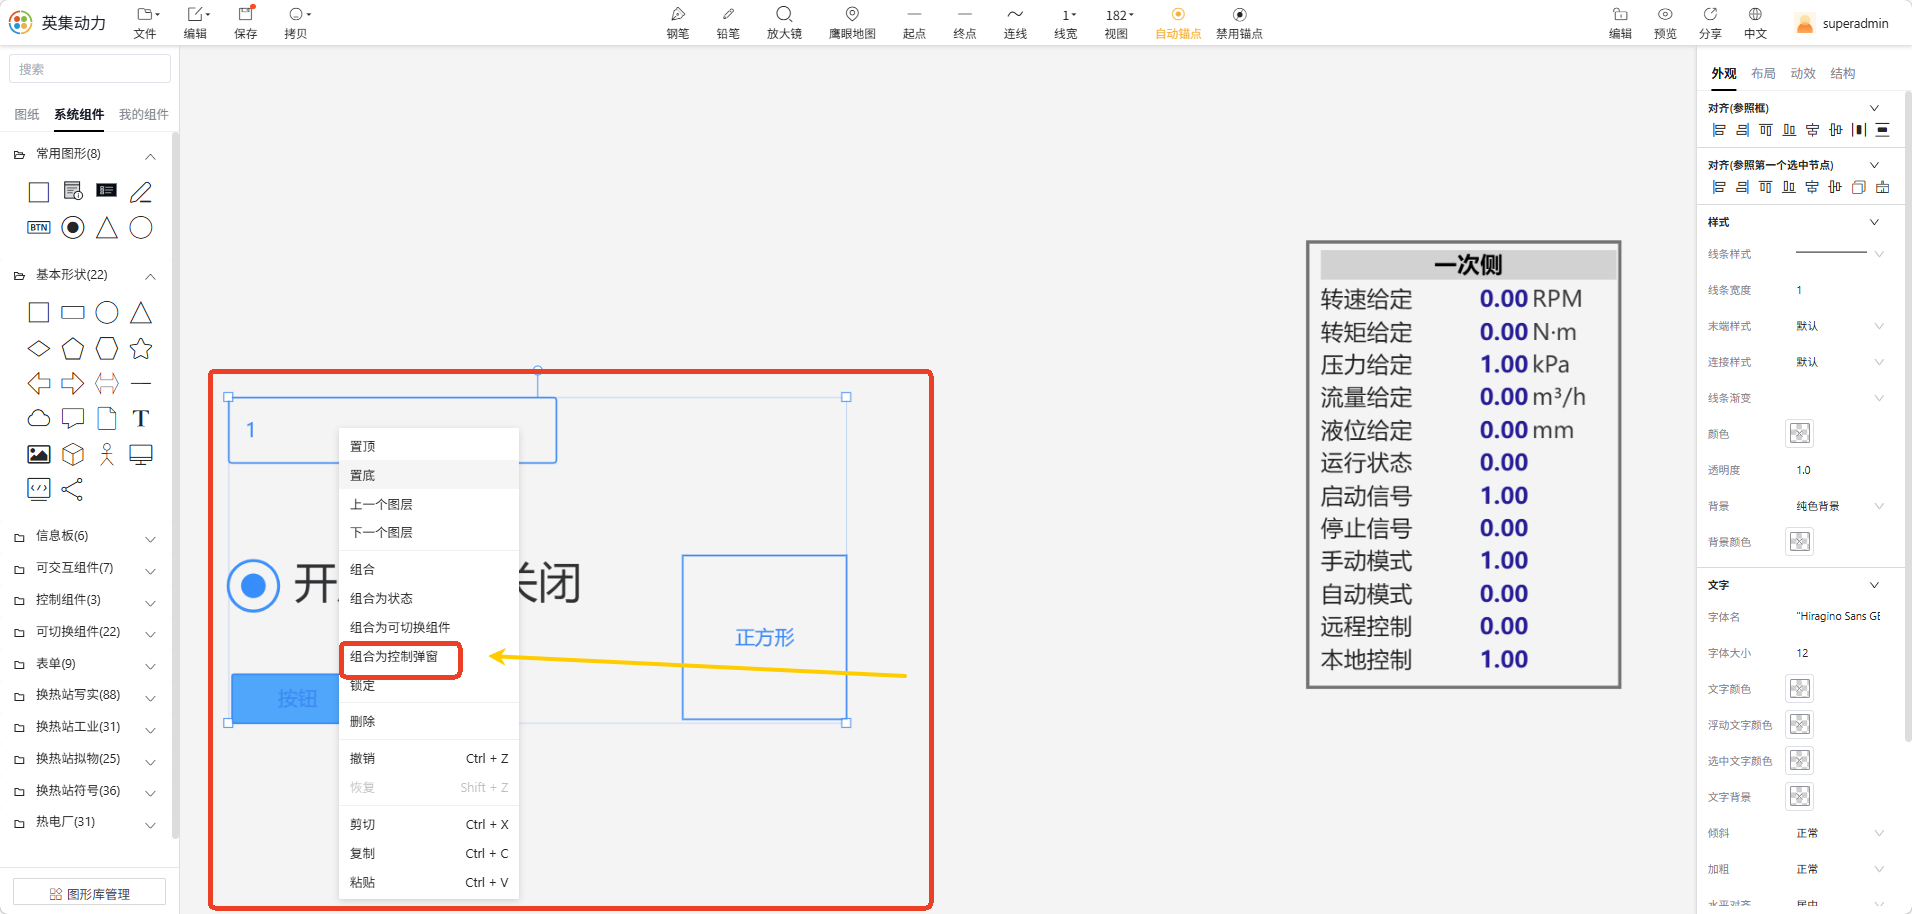
Task: Collapse the 基本形状(22) section
Action: pyautogui.click(x=150, y=276)
